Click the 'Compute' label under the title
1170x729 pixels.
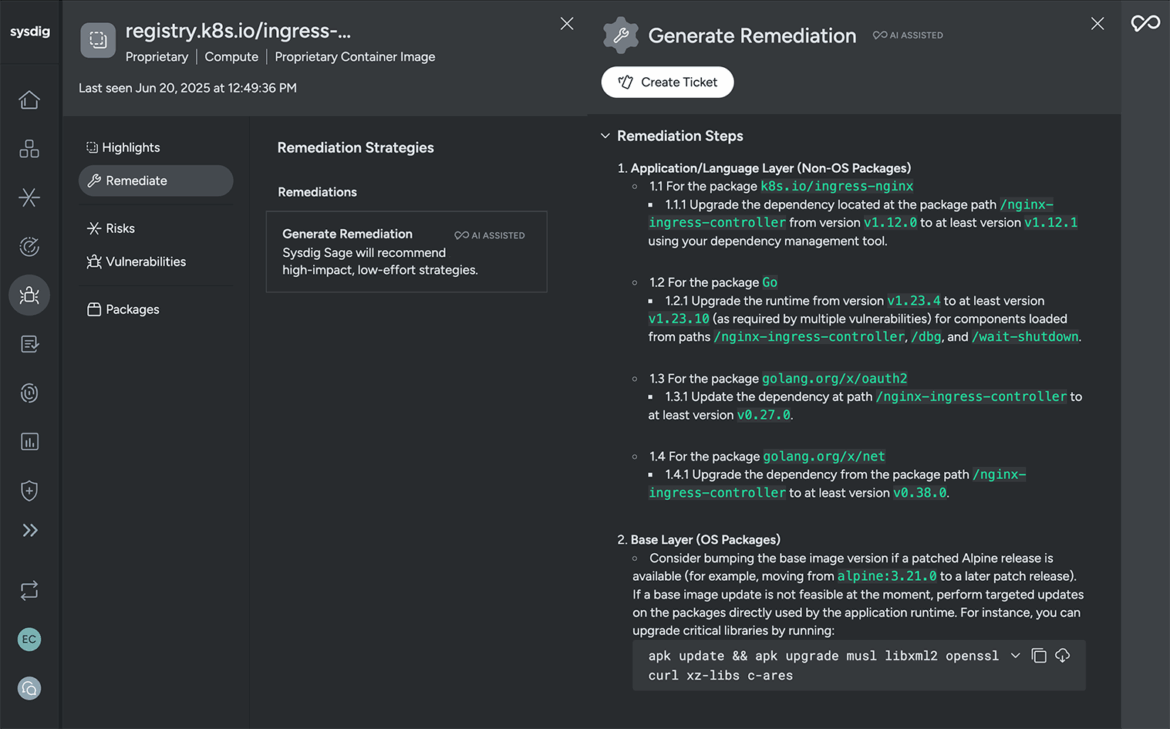coord(231,57)
